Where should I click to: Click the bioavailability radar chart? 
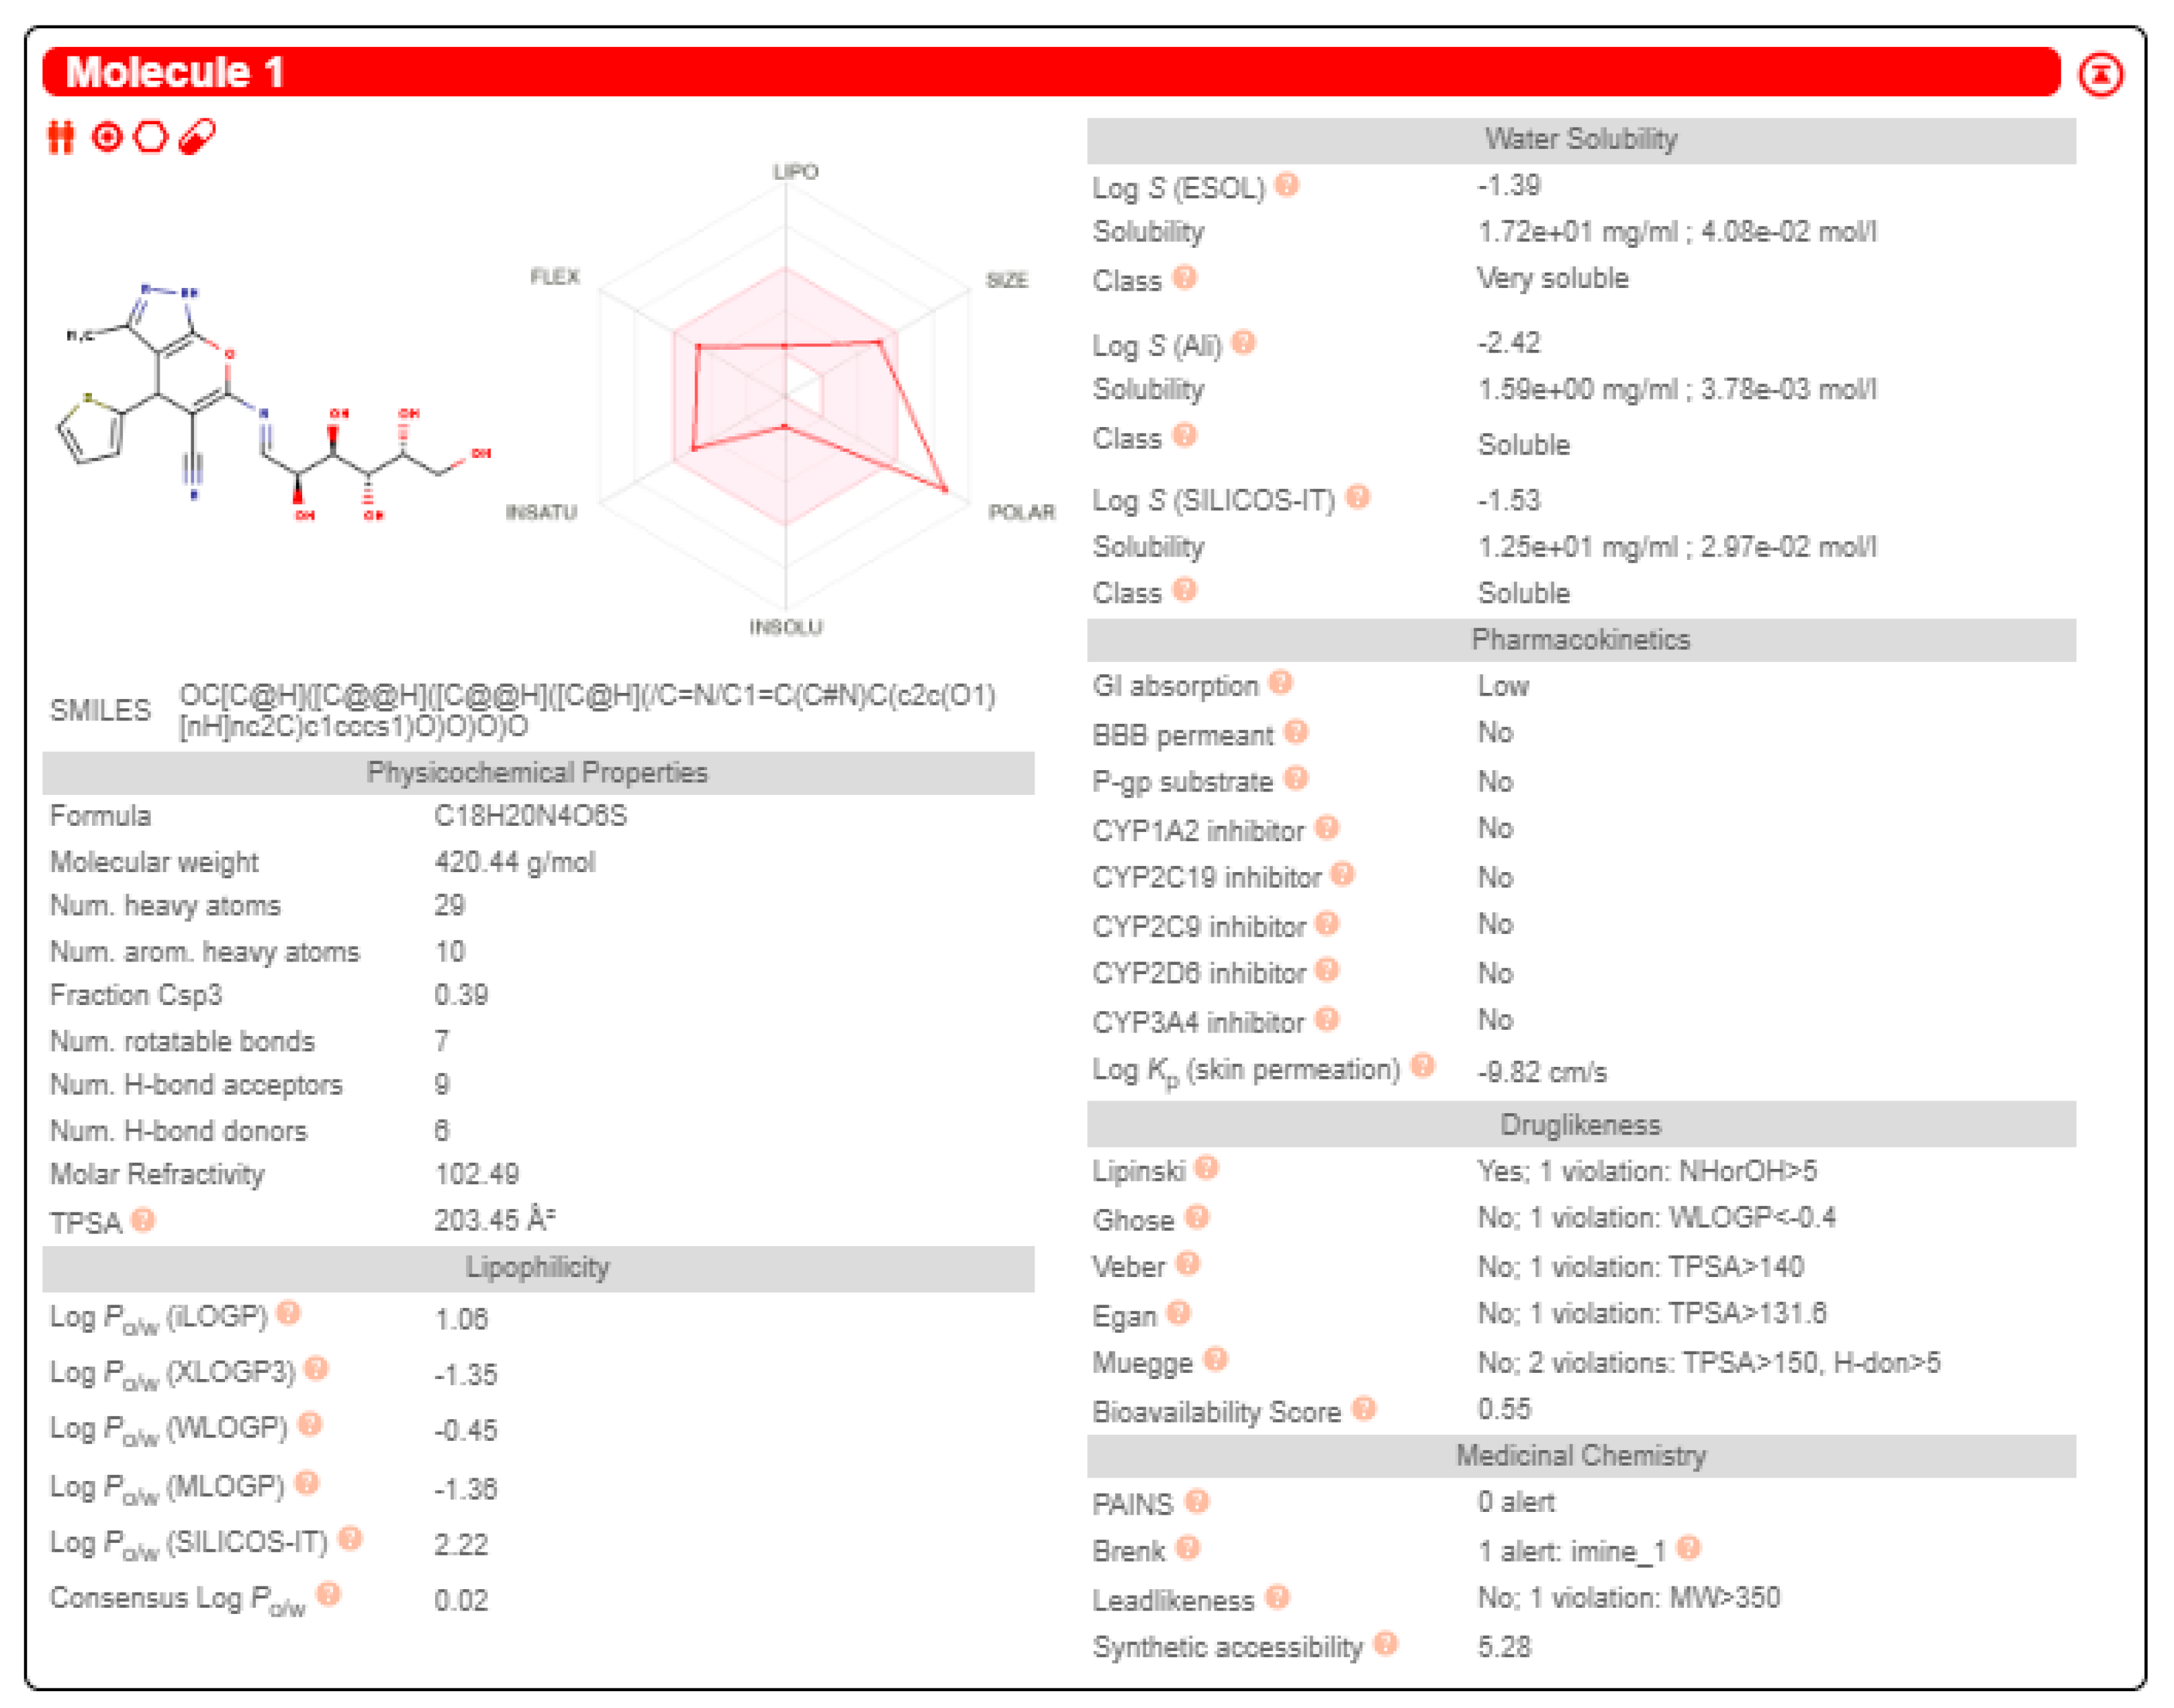(x=786, y=398)
